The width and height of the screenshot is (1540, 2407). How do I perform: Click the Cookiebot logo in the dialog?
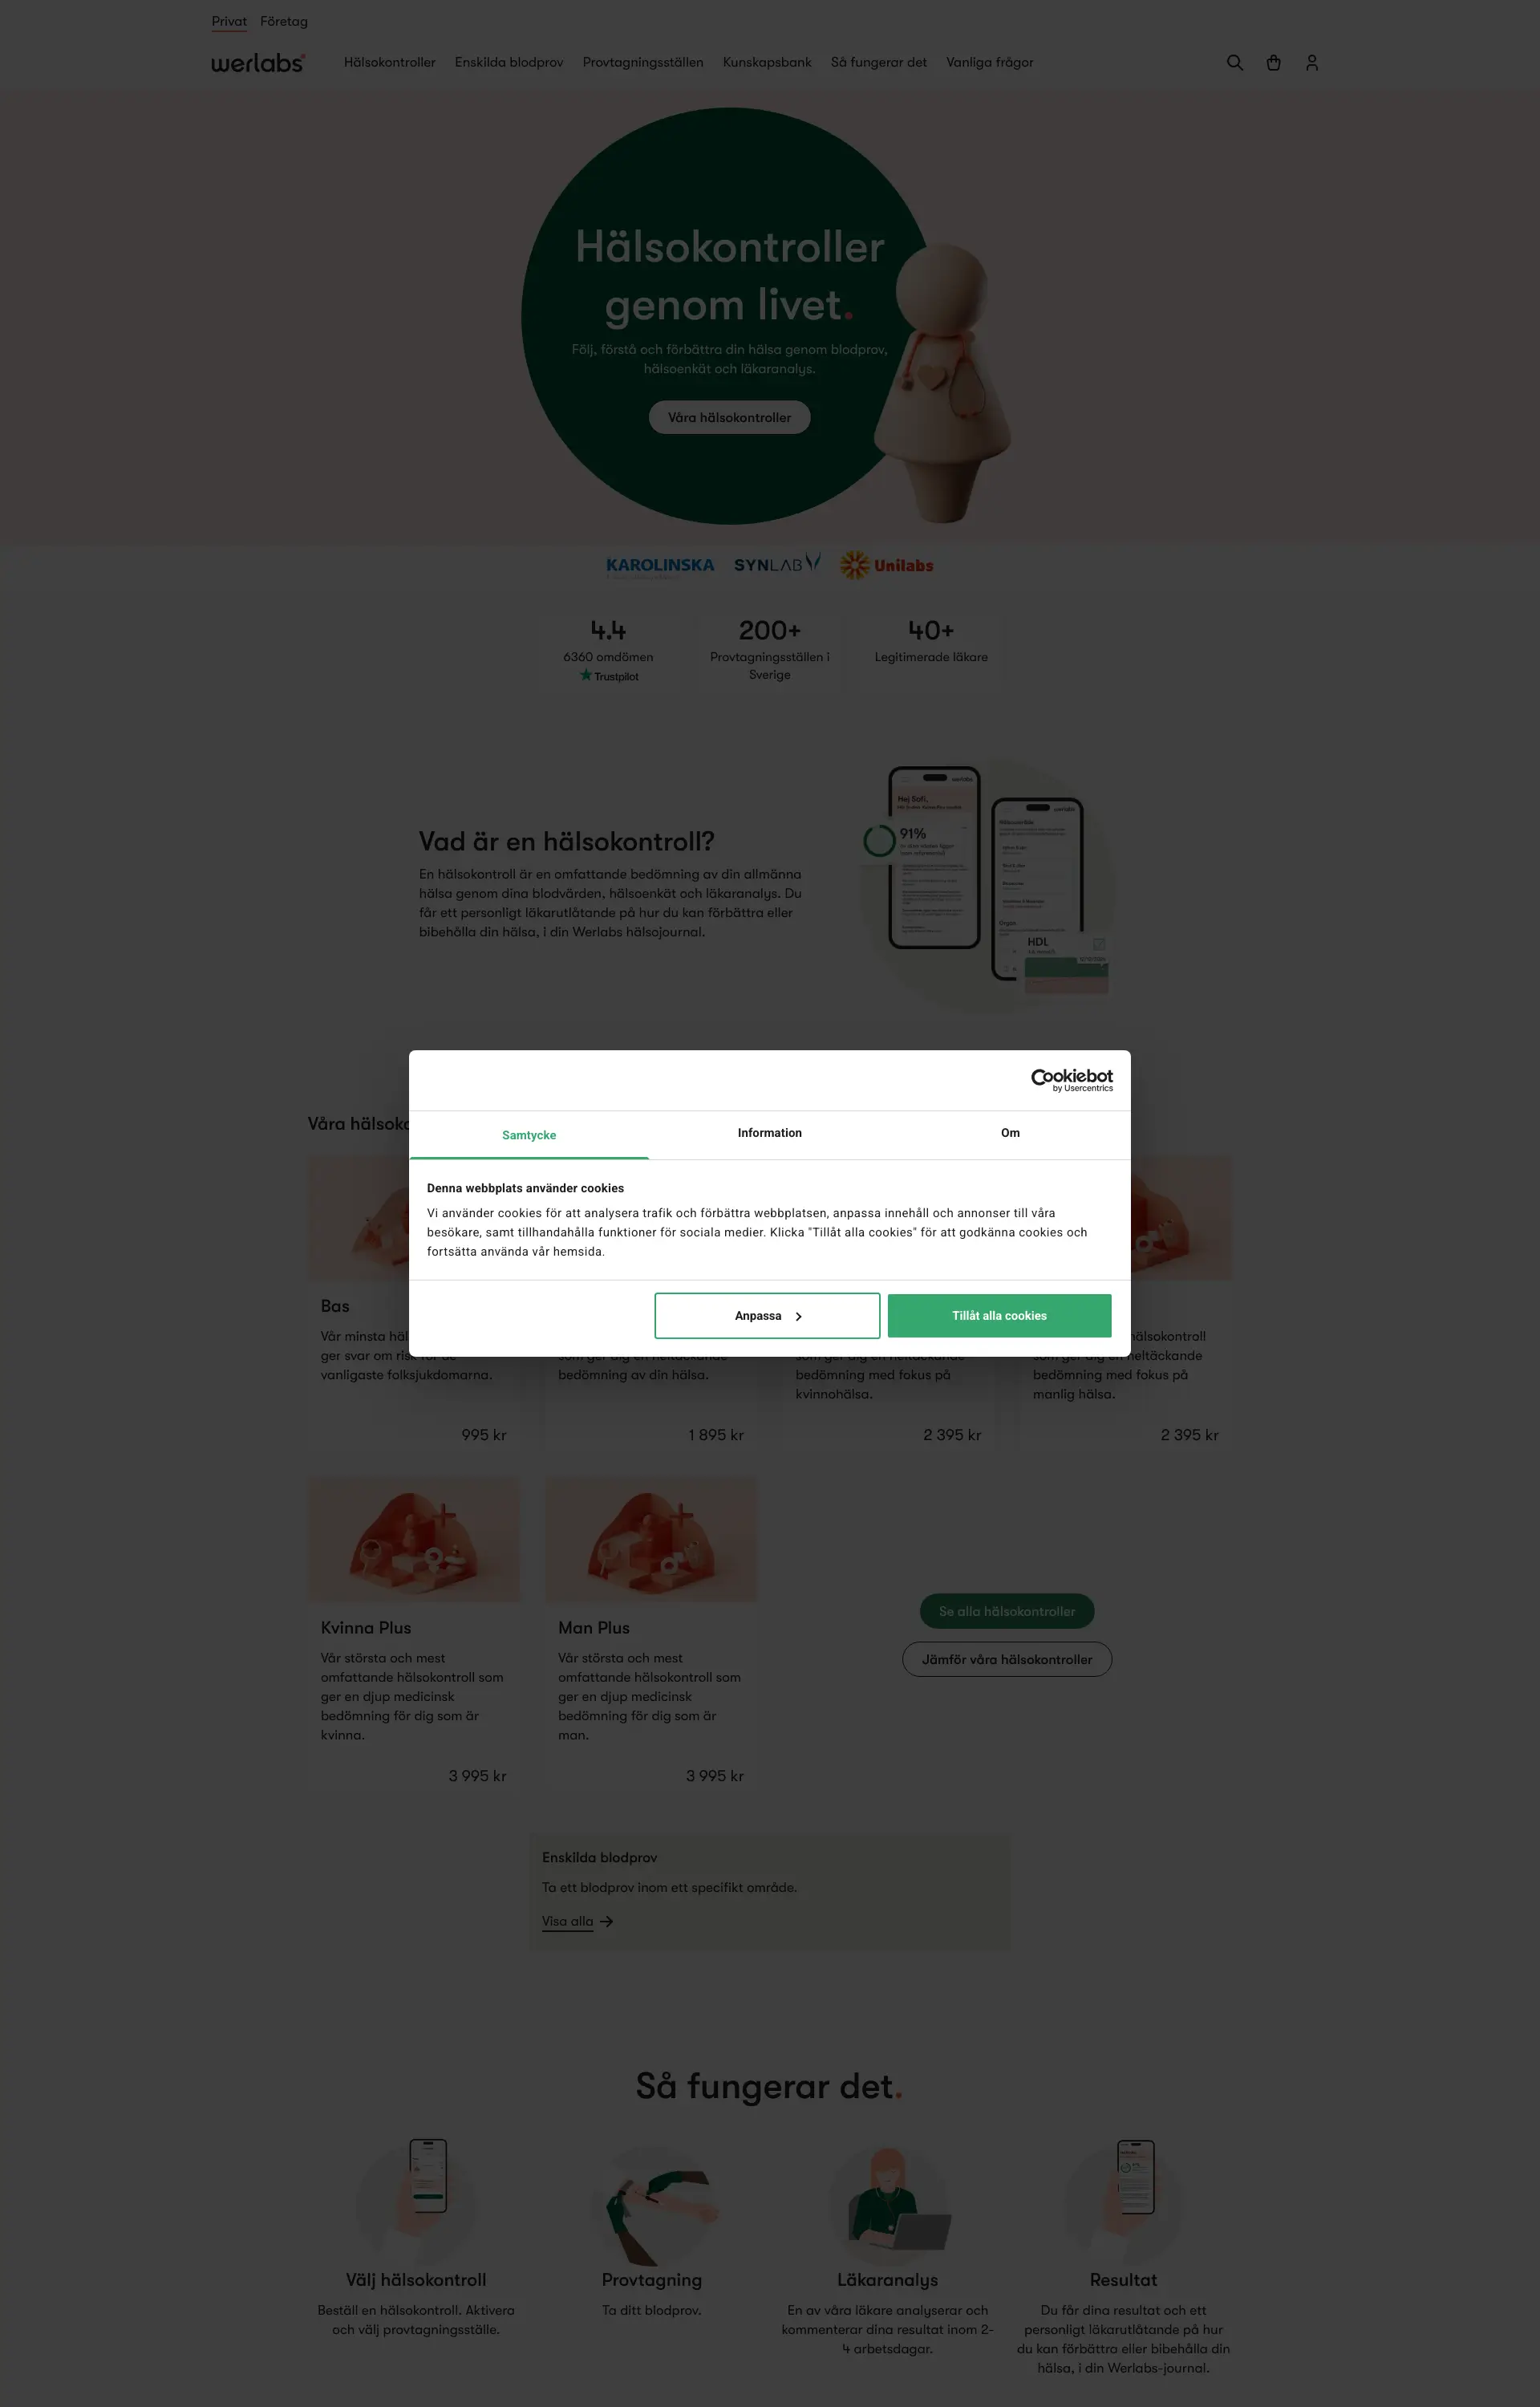(x=1072, y=1080)
